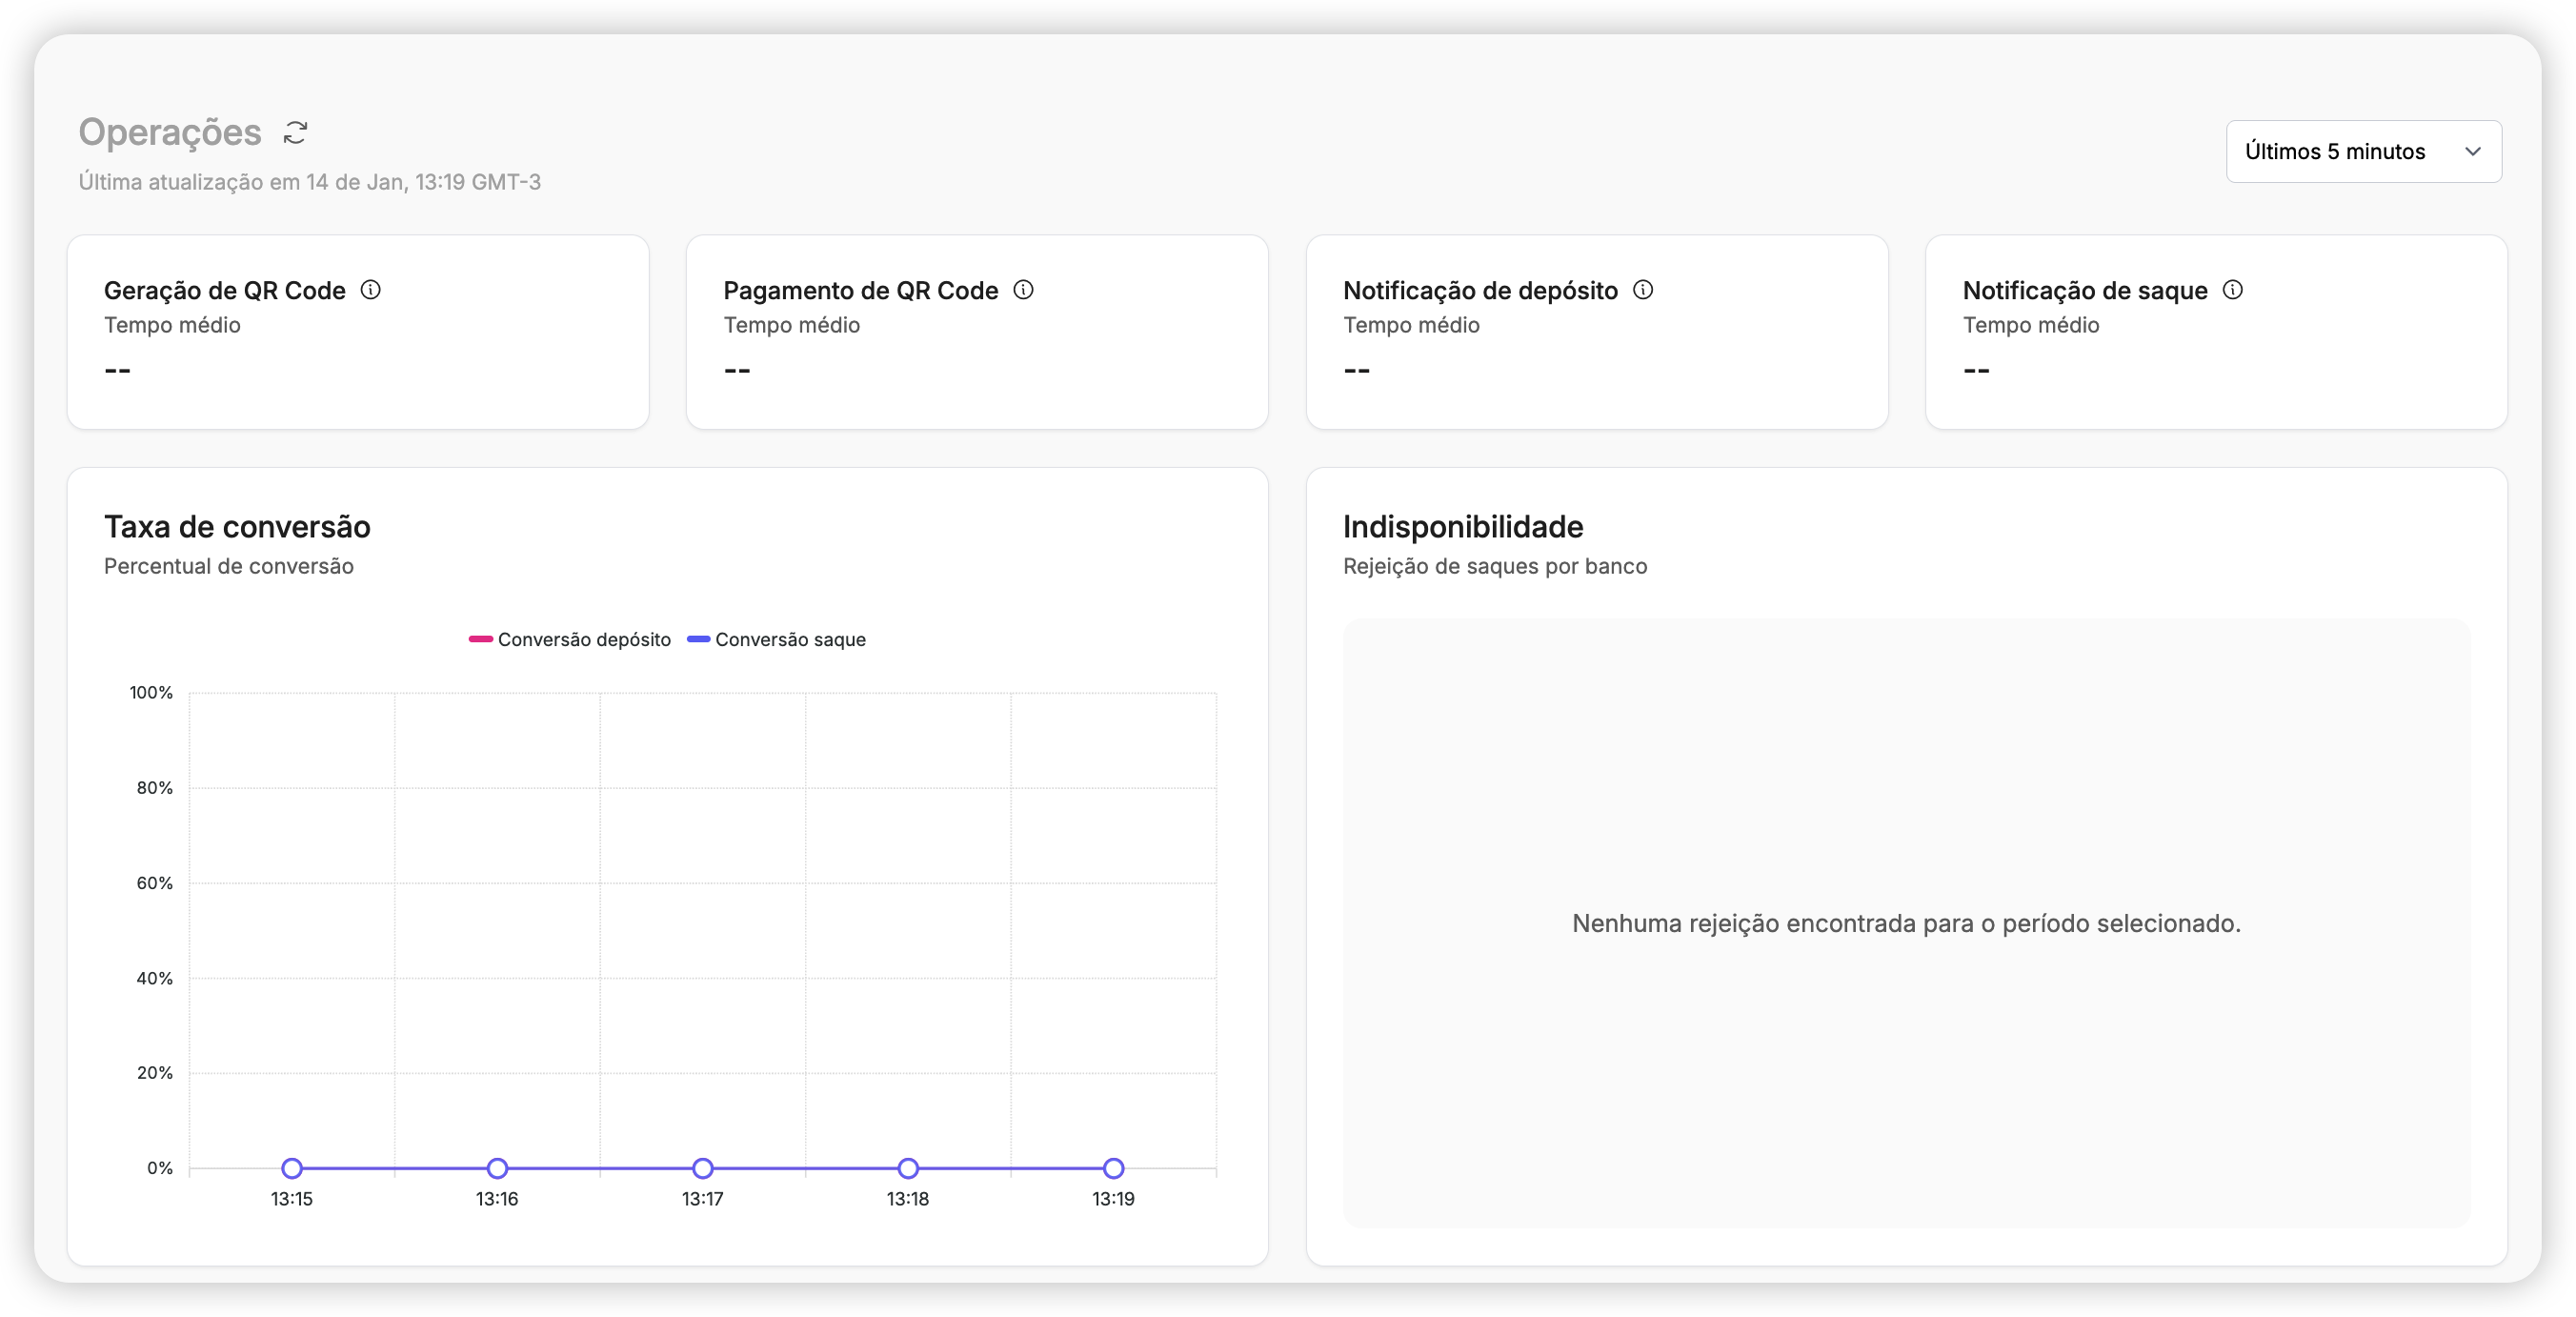Viewport: 2576px width, 1317px height.
Task: Select the first data point at 13:15
Action: click(292, 1170)
